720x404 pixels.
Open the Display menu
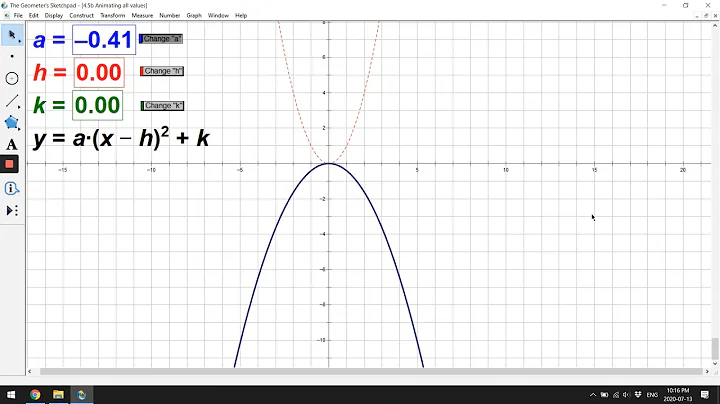pyautogui.click(x=54, y=16)
